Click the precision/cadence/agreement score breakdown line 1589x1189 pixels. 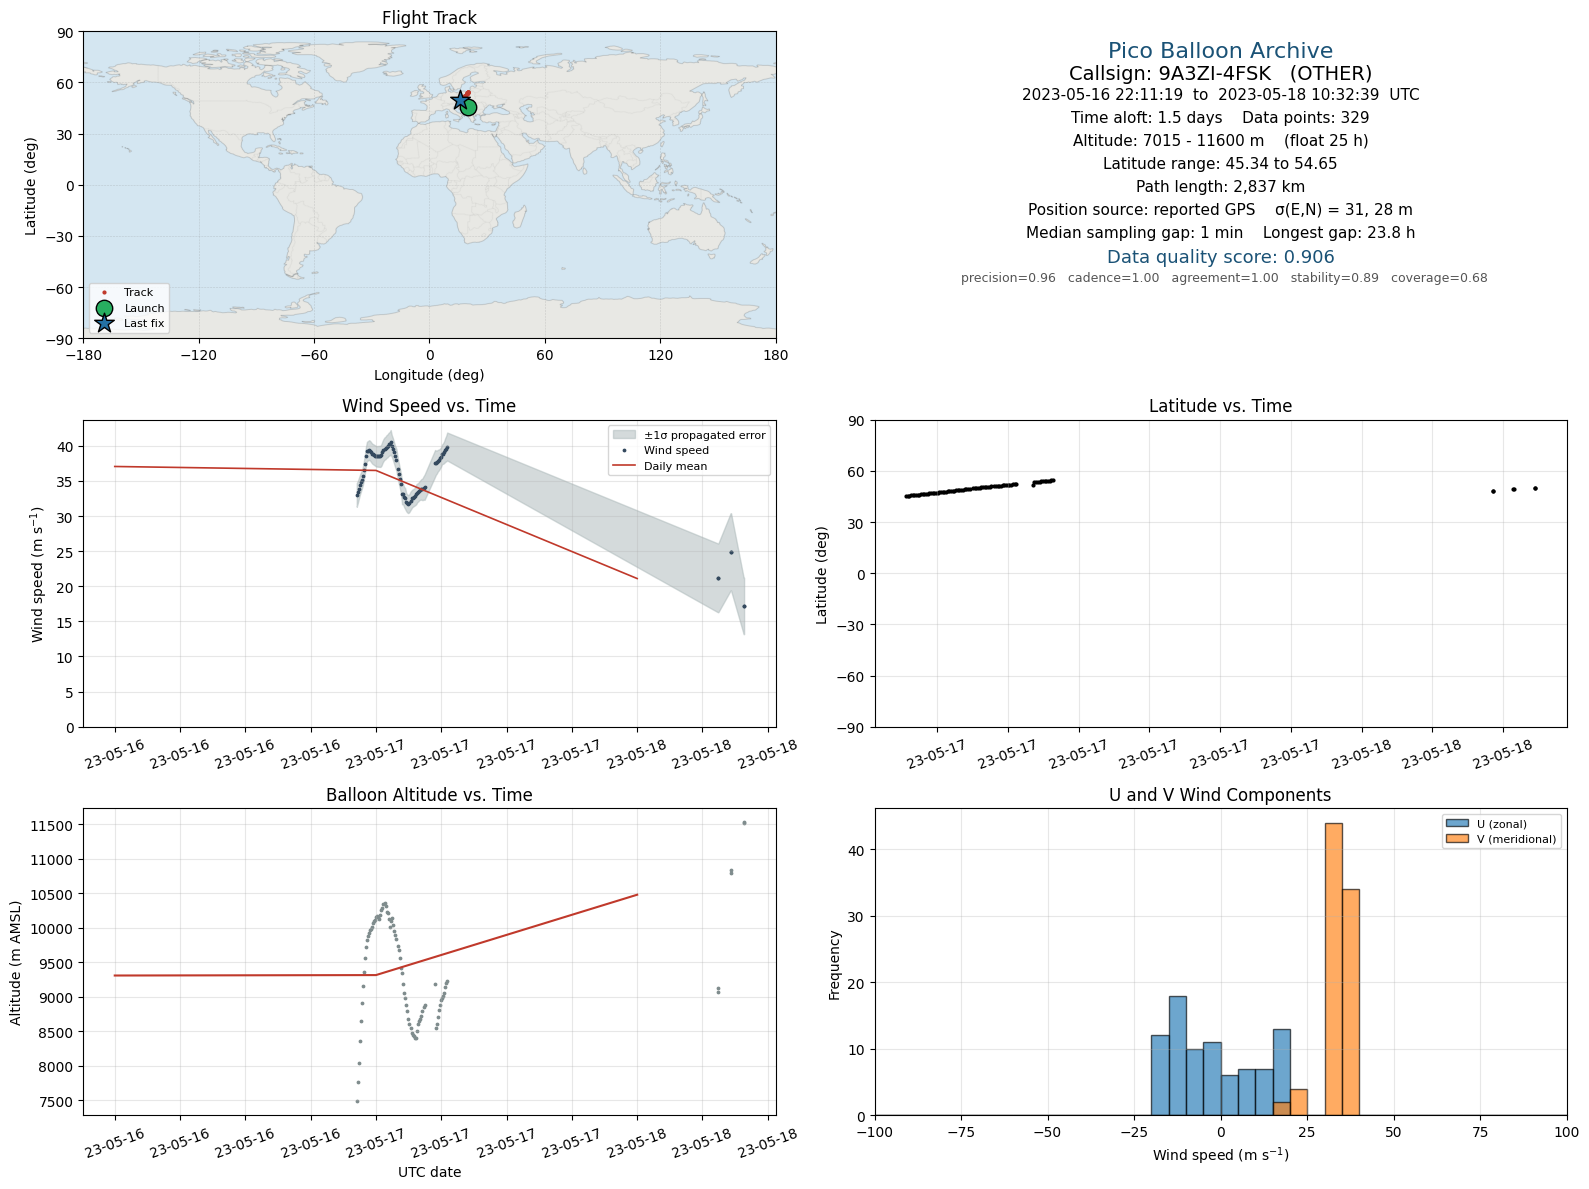click(x=1224, y=278)
